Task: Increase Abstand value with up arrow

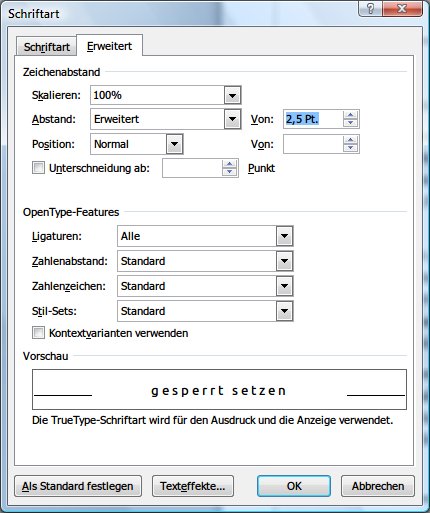Action: (x=350, y=115)
